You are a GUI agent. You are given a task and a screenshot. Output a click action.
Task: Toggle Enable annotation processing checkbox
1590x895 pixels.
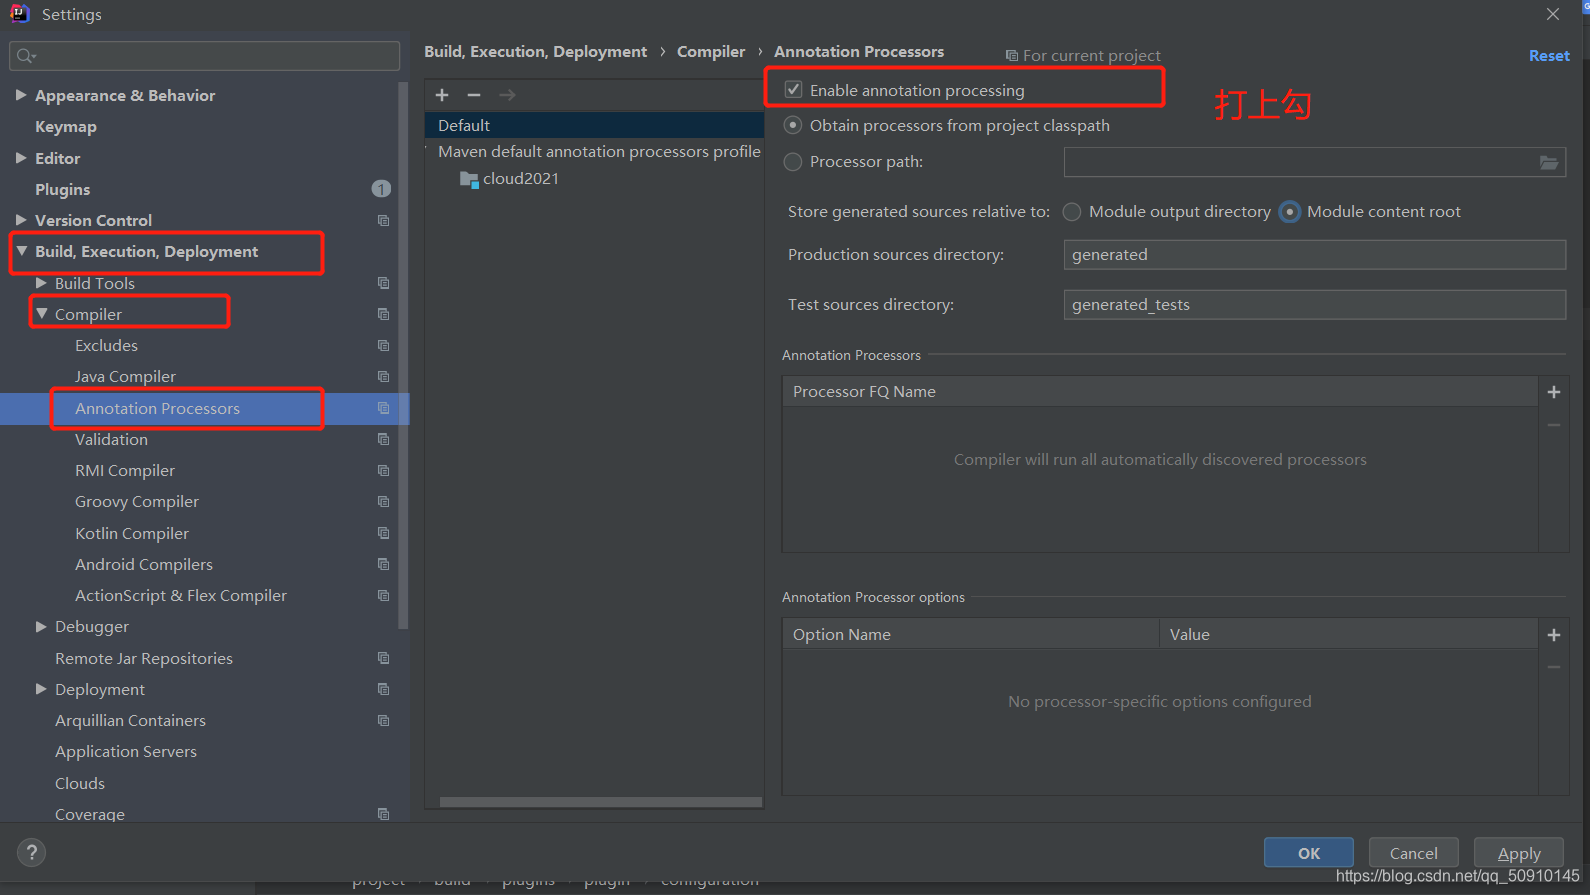pos(794,90)
